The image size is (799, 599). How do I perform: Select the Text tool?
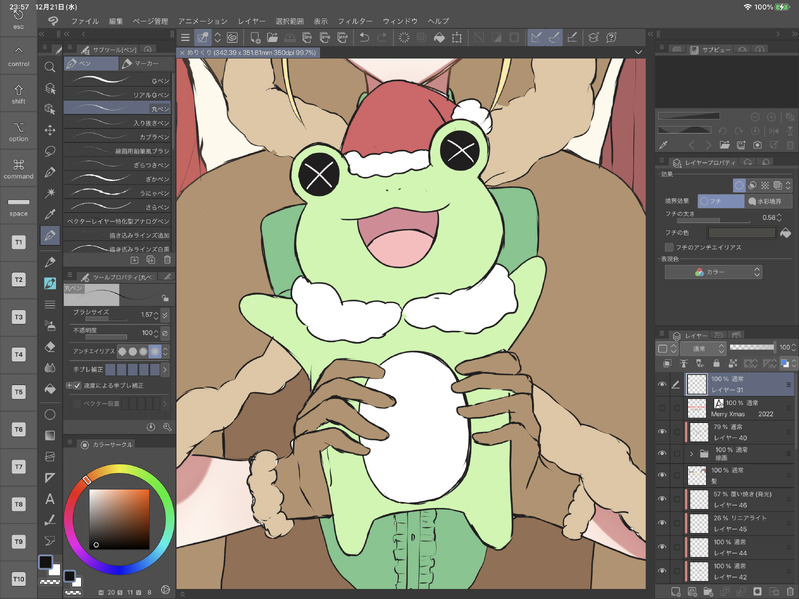pyautogui.click(x=49, y=499)
